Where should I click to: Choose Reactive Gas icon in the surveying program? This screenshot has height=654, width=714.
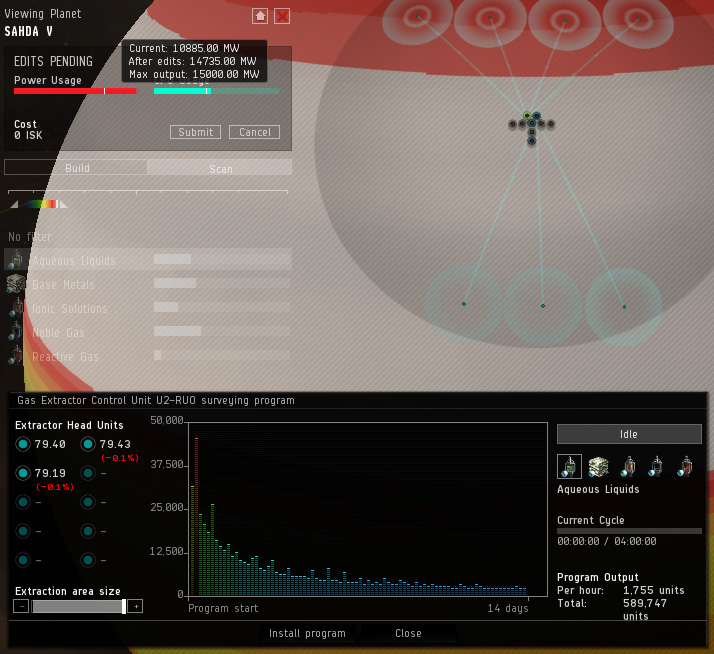click(685, 466)
